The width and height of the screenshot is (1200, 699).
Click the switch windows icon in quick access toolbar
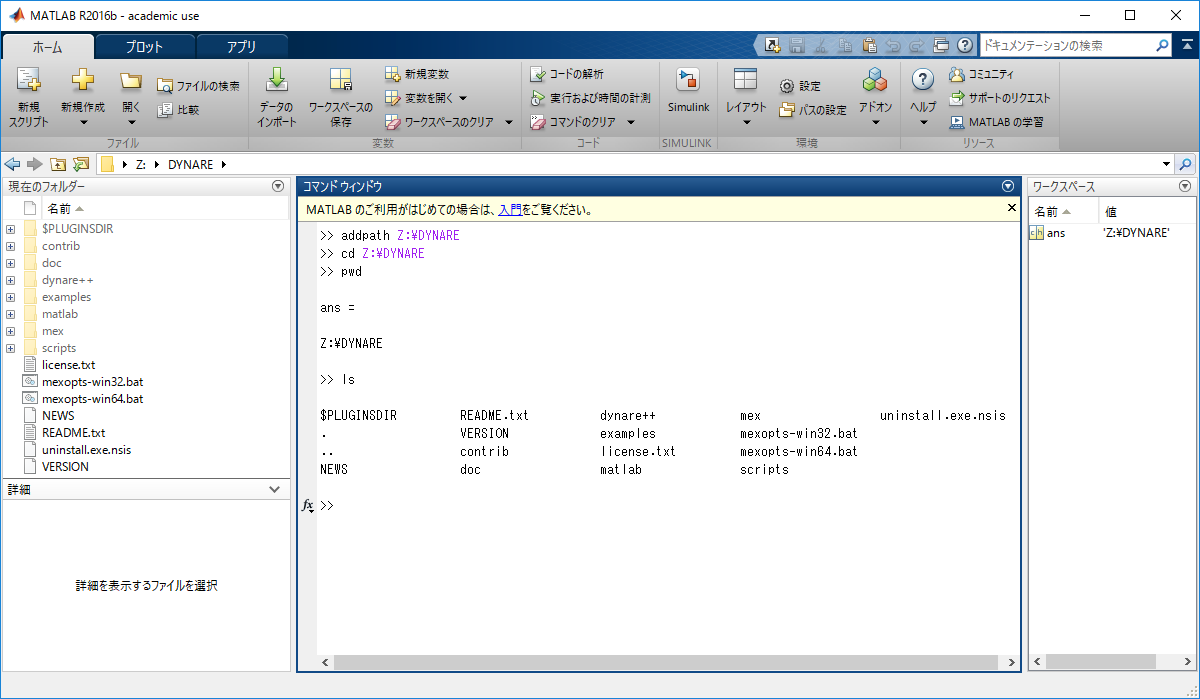tap(941, 45)
